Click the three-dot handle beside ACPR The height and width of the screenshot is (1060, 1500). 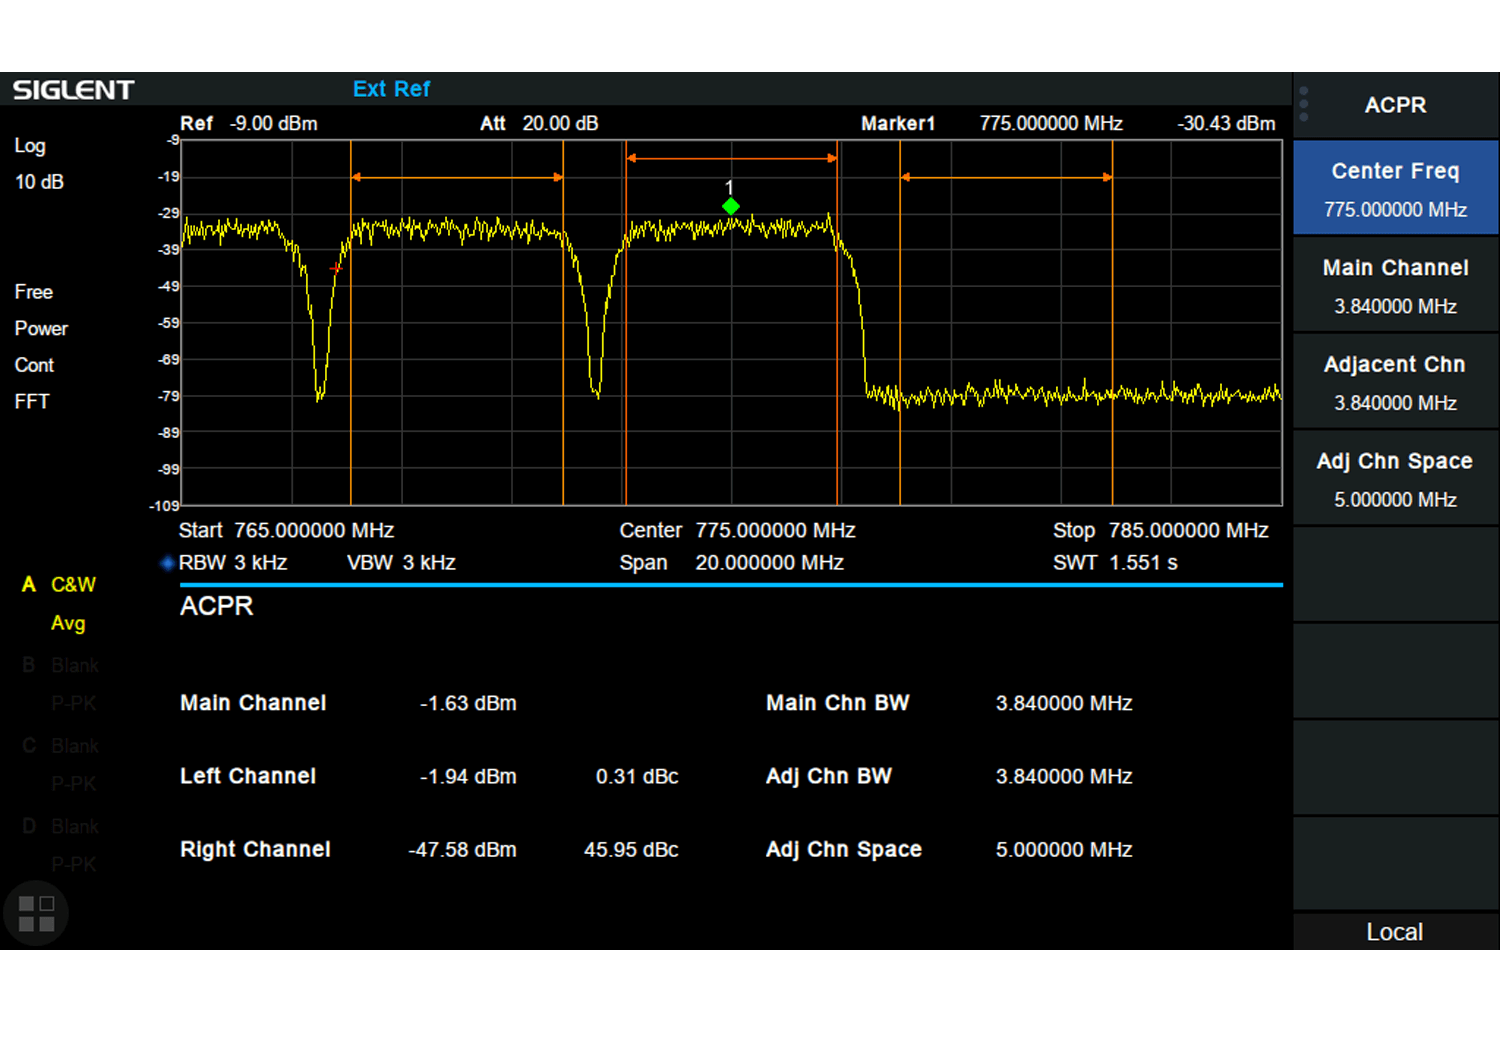[1304, 104]
